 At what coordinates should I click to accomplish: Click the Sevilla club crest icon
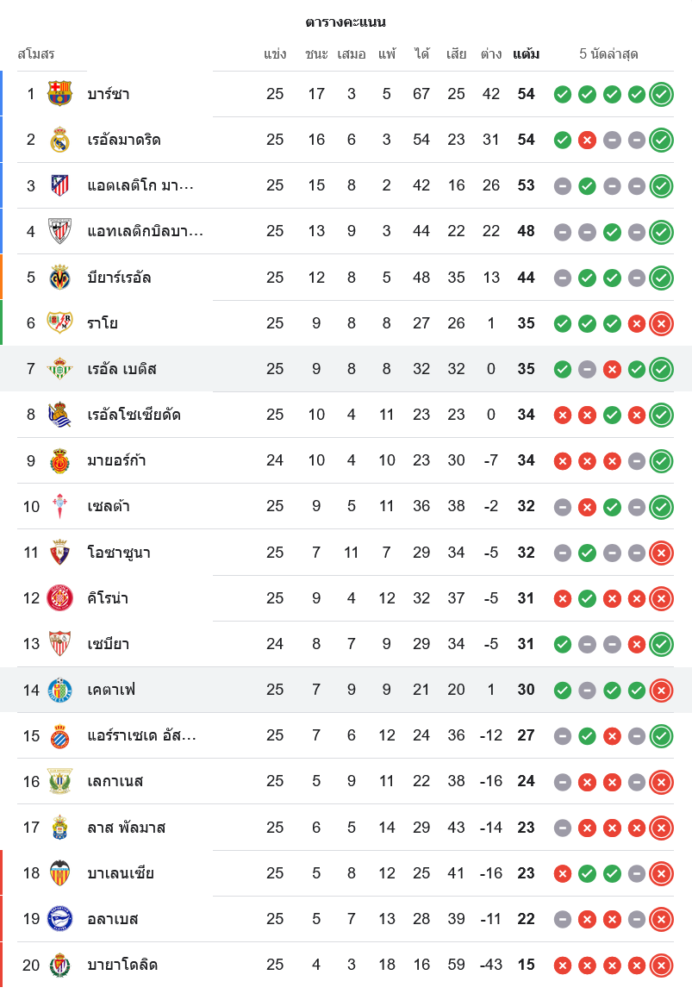(x=60, y=644)
